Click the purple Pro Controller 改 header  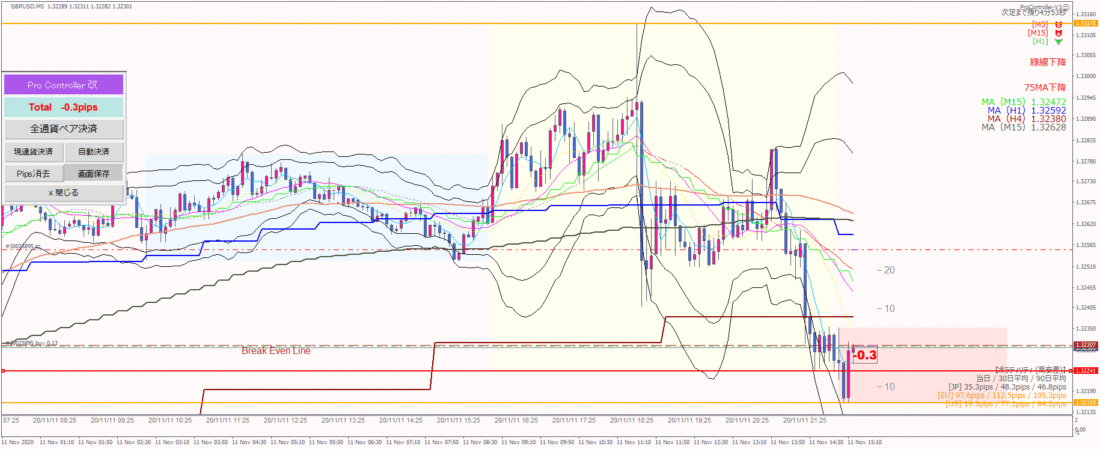tap(63, 85)
